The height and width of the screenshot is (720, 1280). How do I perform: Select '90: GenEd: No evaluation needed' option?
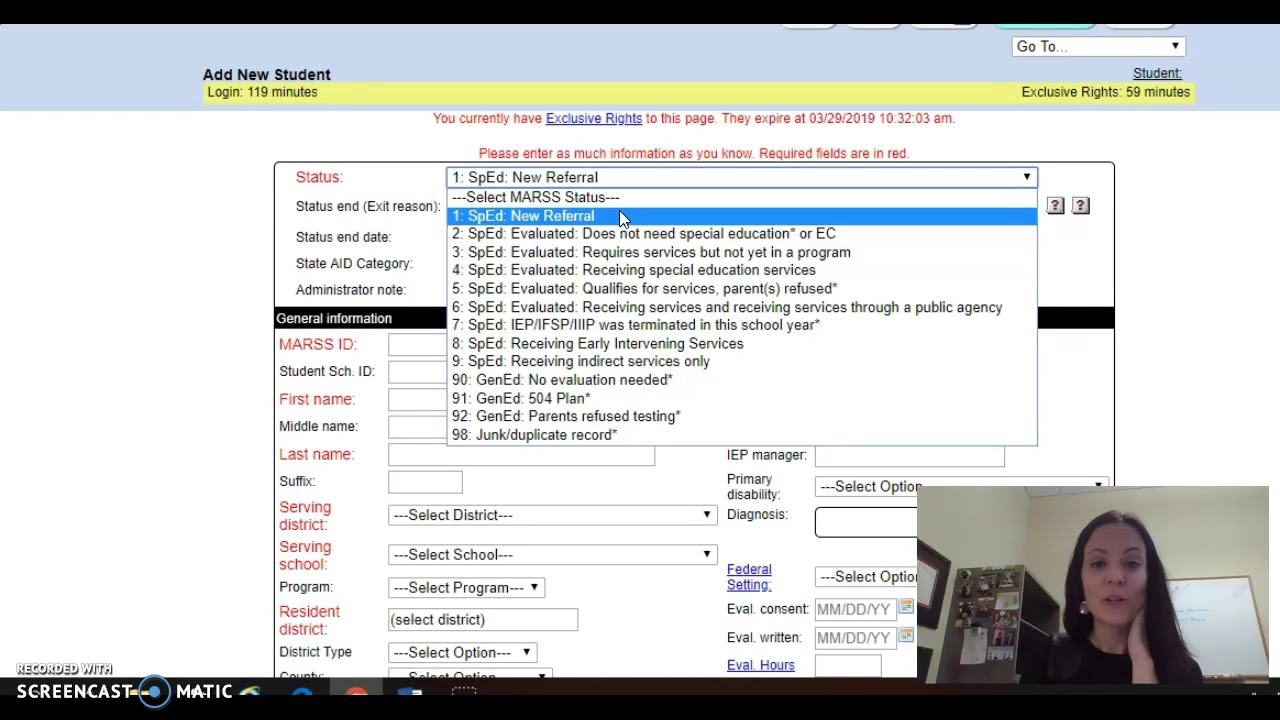coord(742,380)
